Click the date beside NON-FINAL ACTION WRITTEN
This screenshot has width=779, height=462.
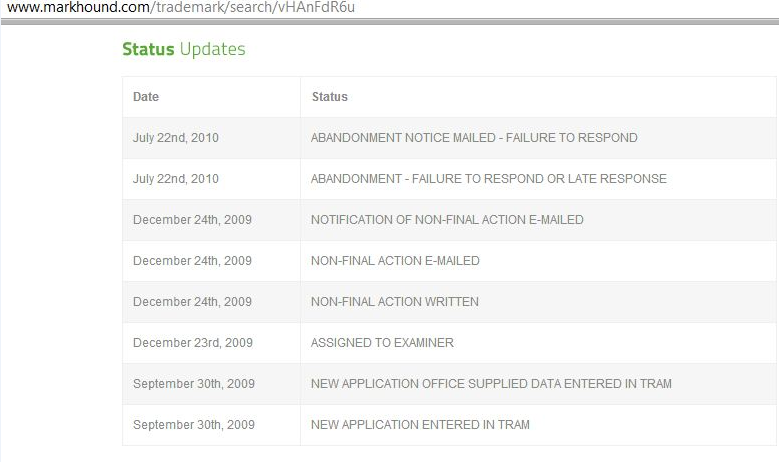click(x=192, y=302)
